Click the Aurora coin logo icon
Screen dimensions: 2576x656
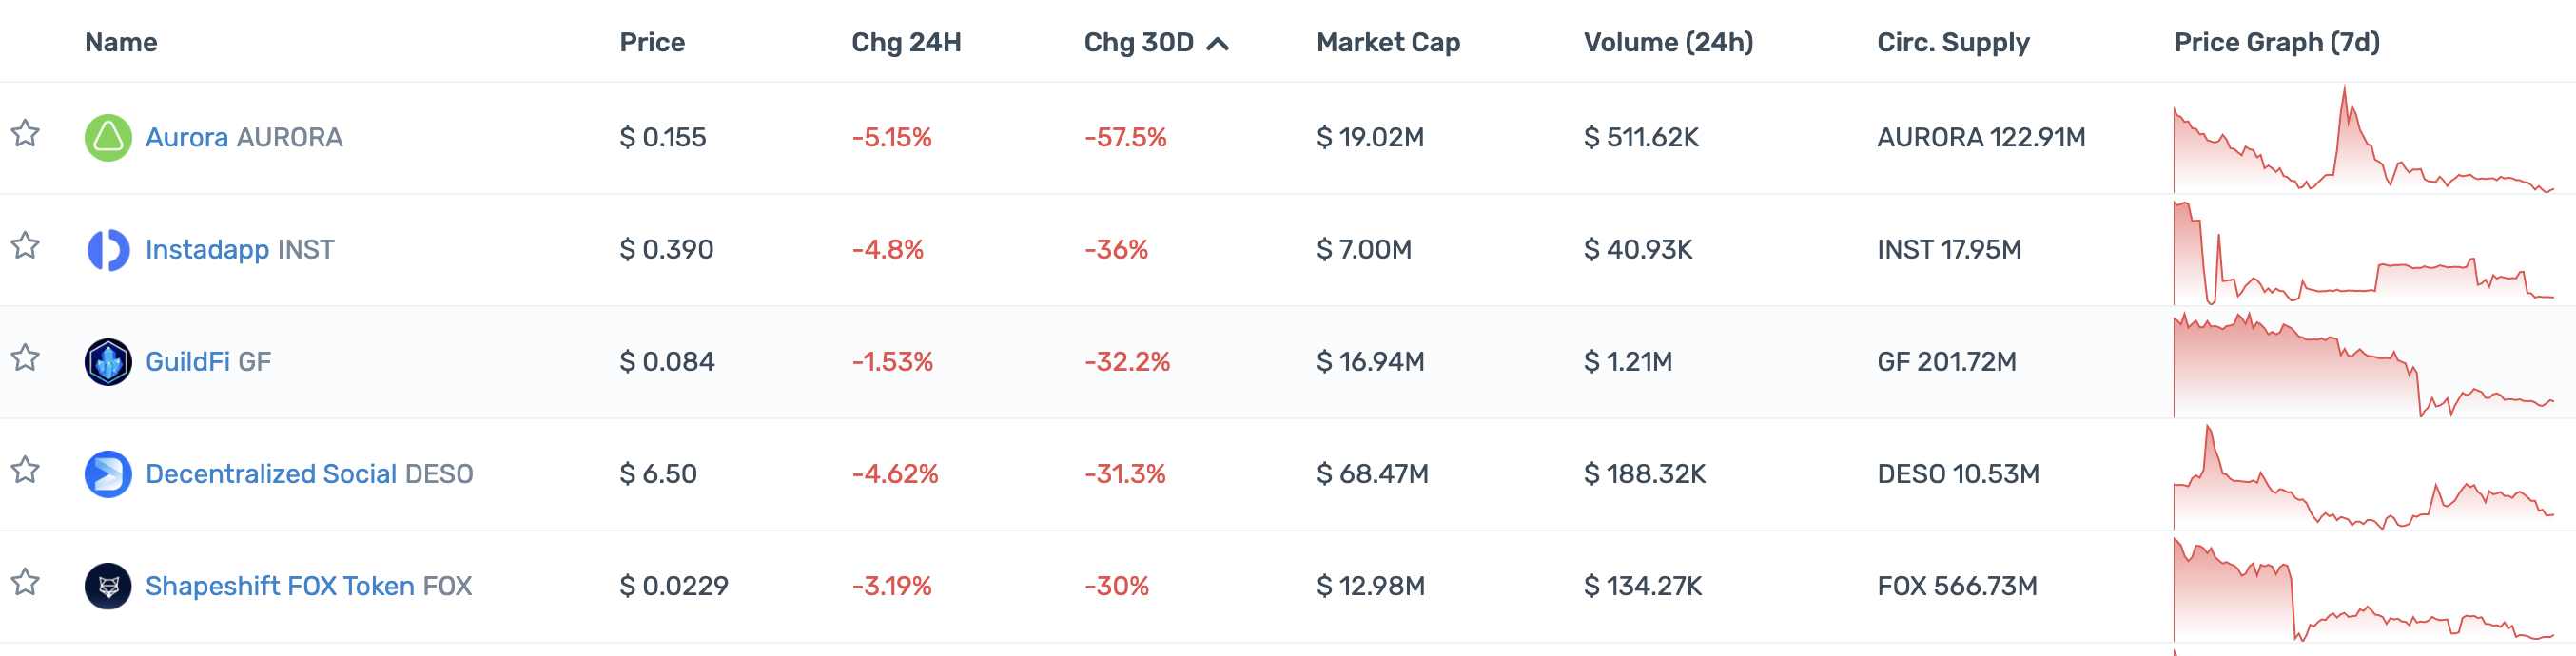tap(108, 138)
